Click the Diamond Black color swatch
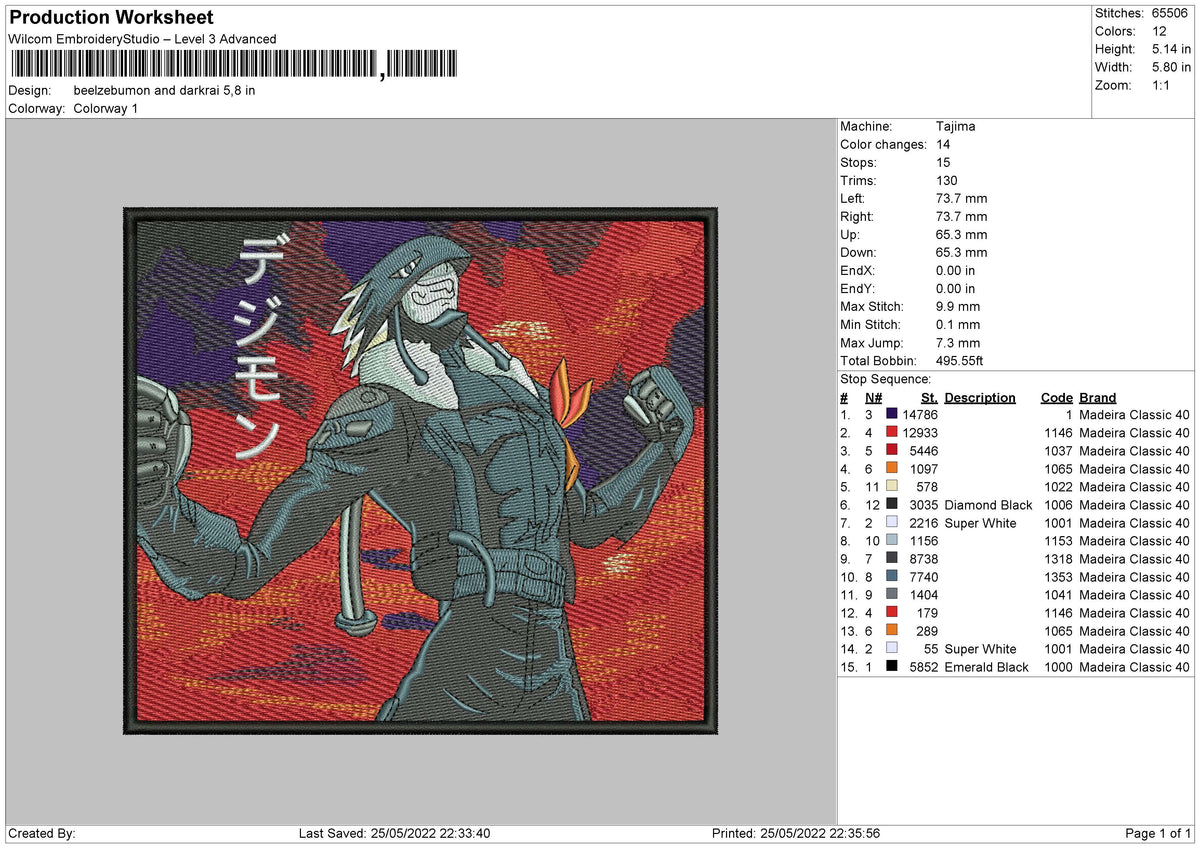Viewport: 1200px width, 848px height. (x=892, y=504)
